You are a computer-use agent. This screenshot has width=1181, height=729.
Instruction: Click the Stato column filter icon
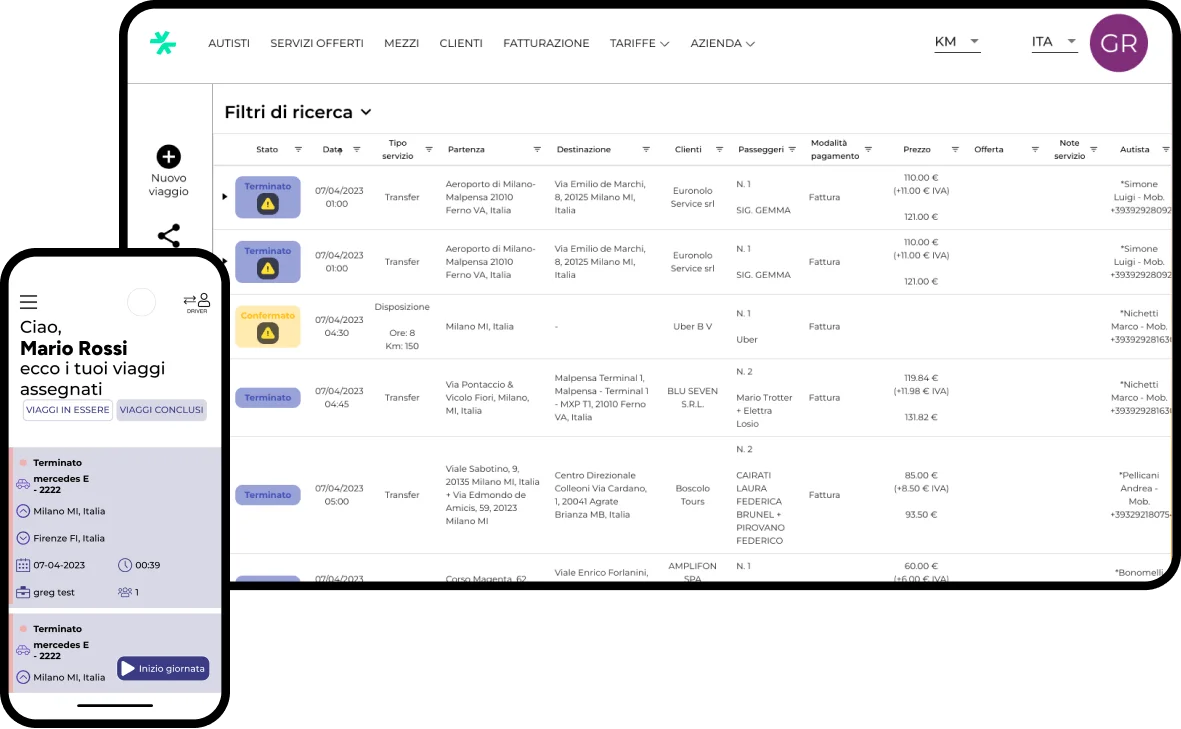click(x=298, y=149)
